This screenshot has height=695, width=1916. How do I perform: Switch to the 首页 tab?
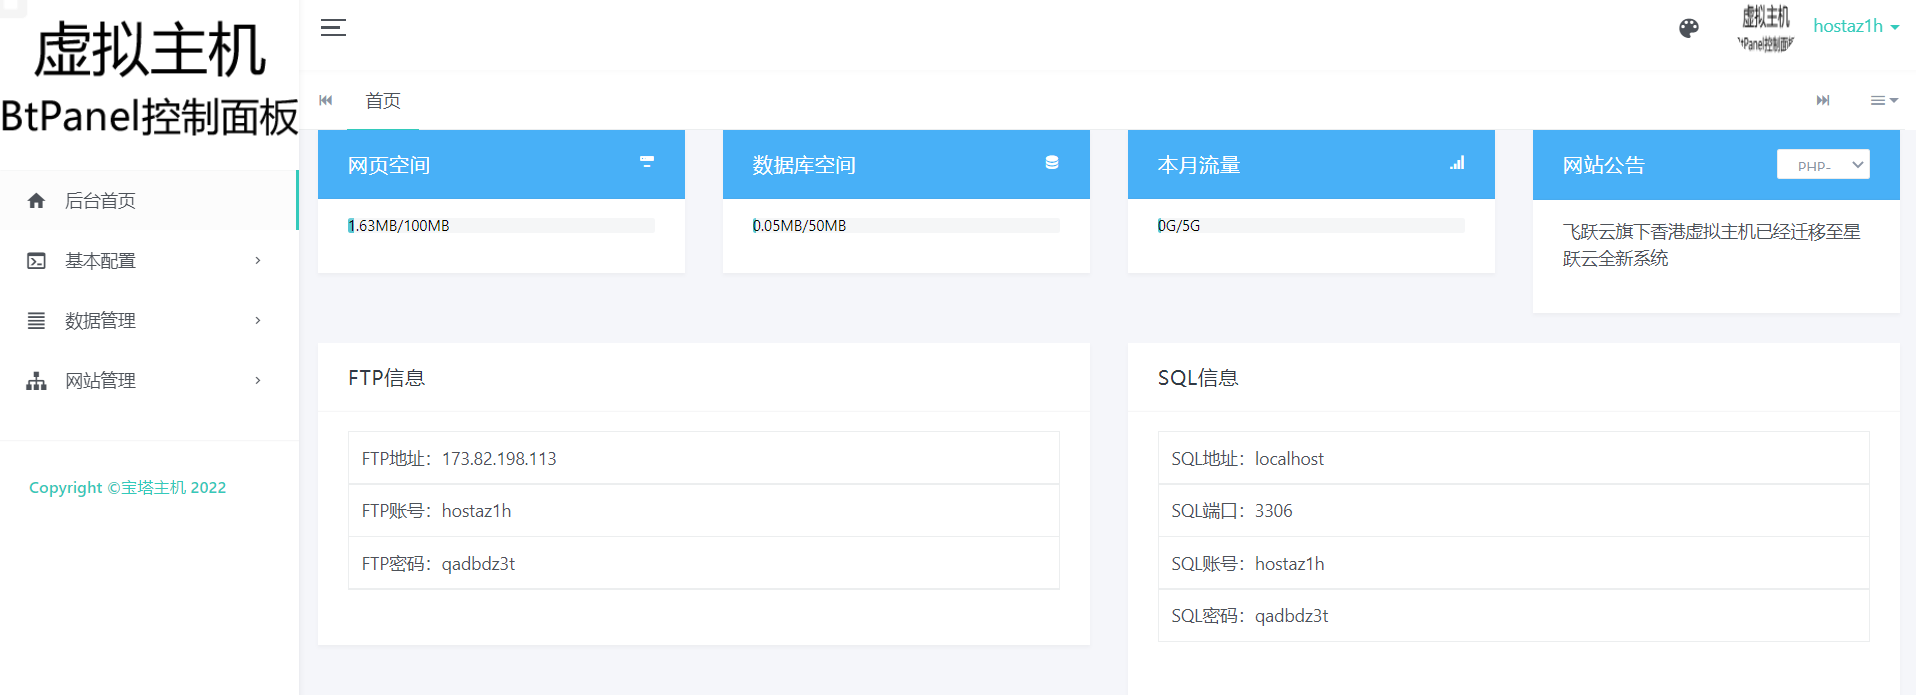click(x=383, y=100)
